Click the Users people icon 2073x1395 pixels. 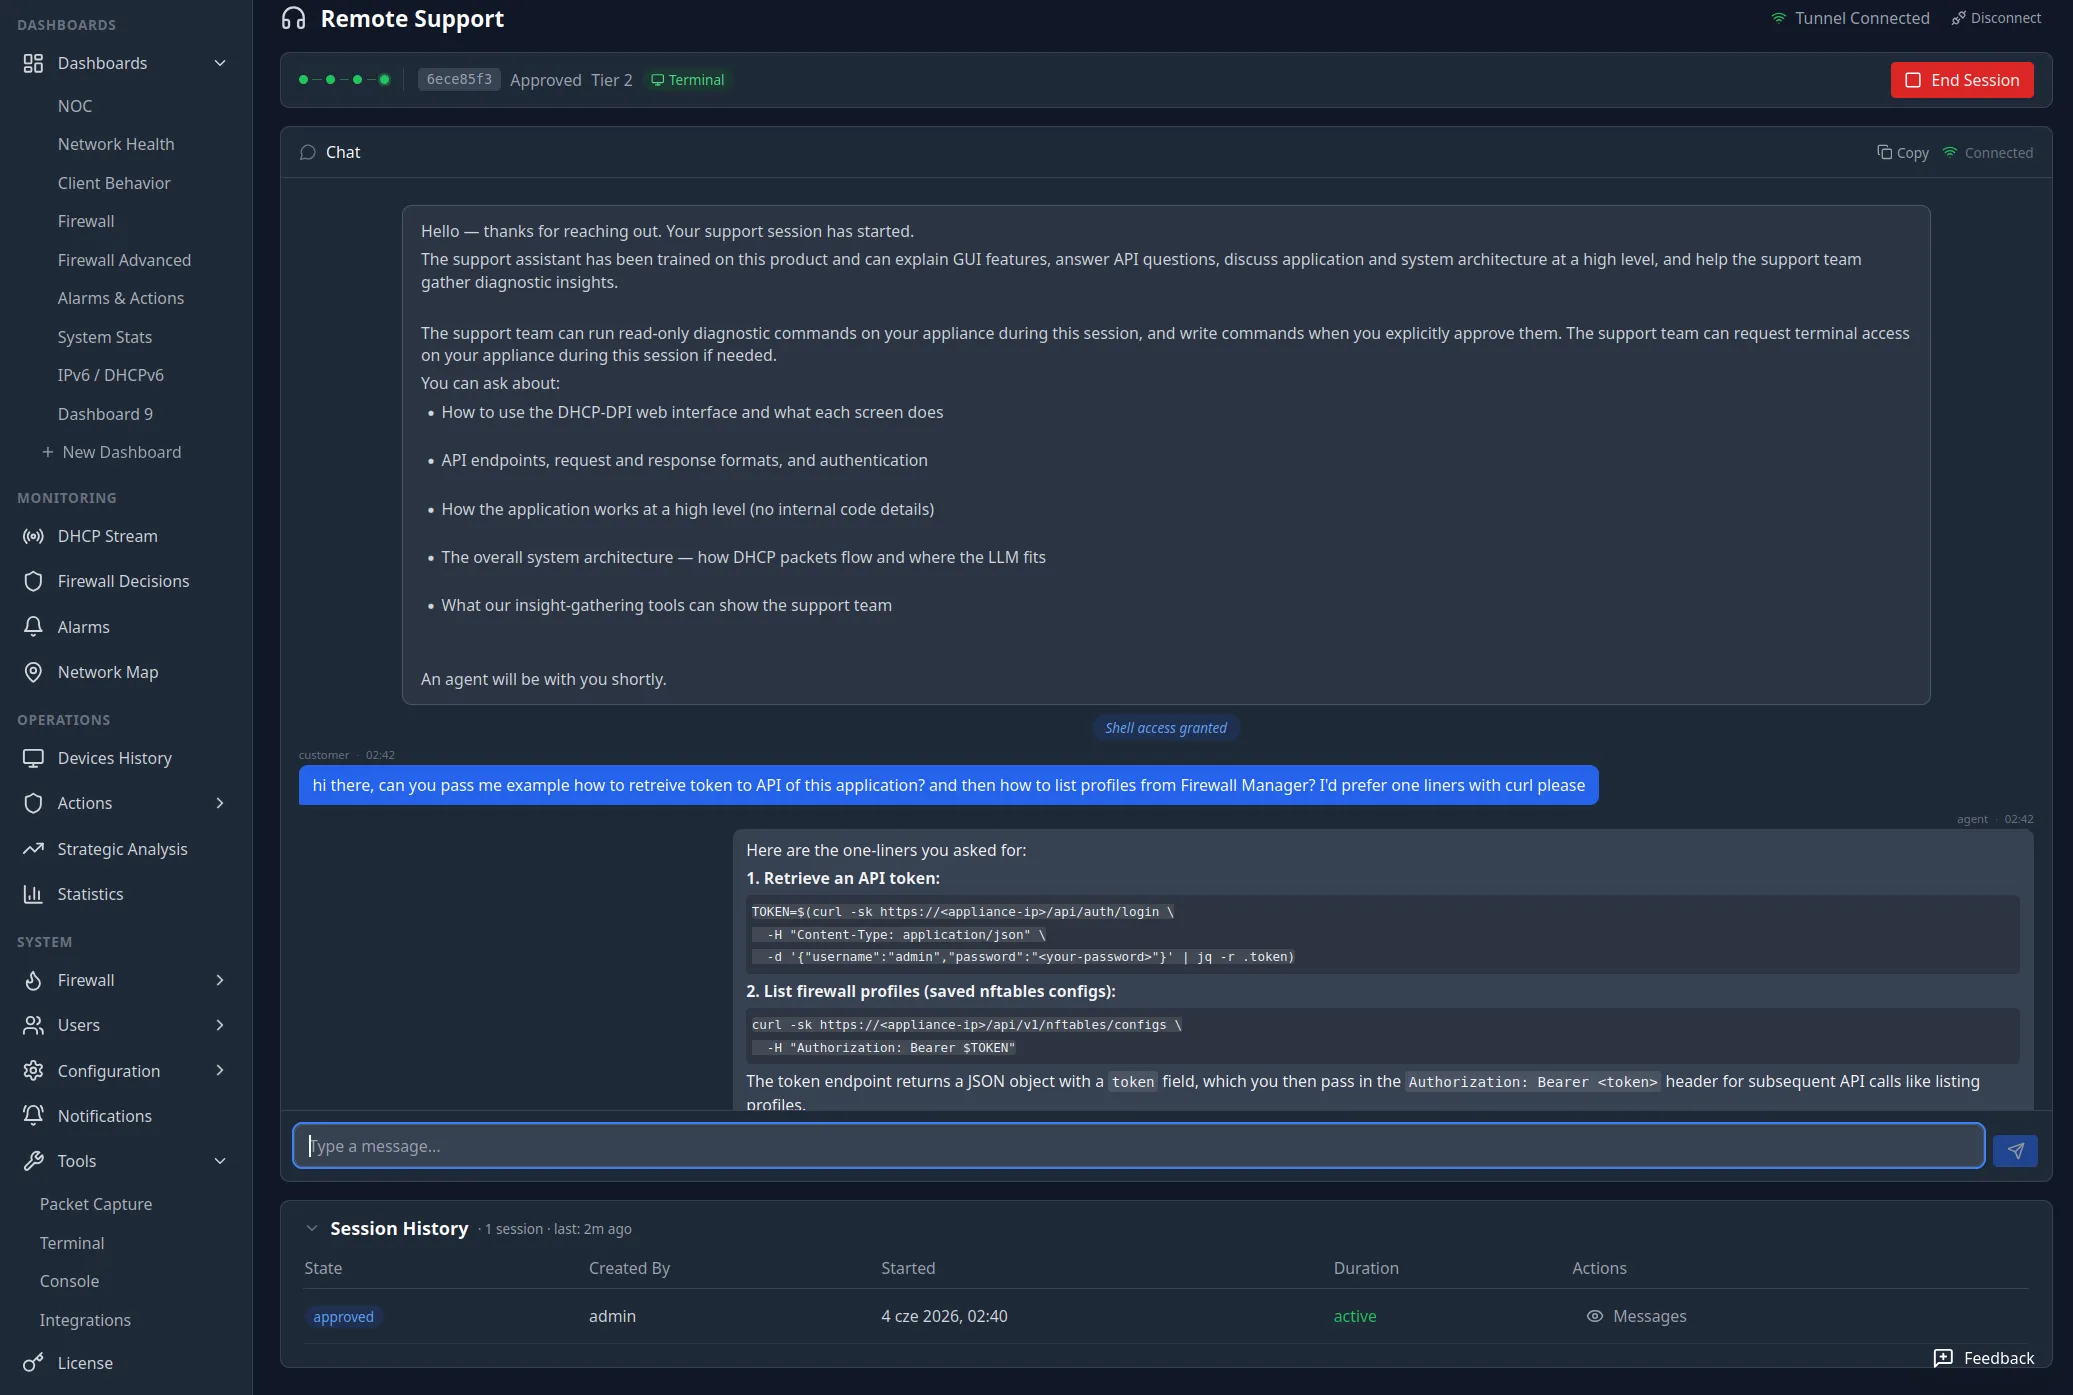tap(33, 1025)
